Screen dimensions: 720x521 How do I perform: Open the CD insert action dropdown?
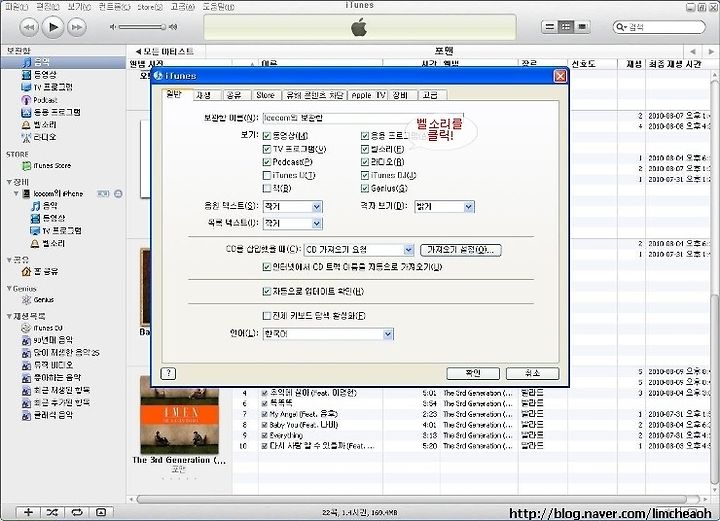(x=359, y=250)
